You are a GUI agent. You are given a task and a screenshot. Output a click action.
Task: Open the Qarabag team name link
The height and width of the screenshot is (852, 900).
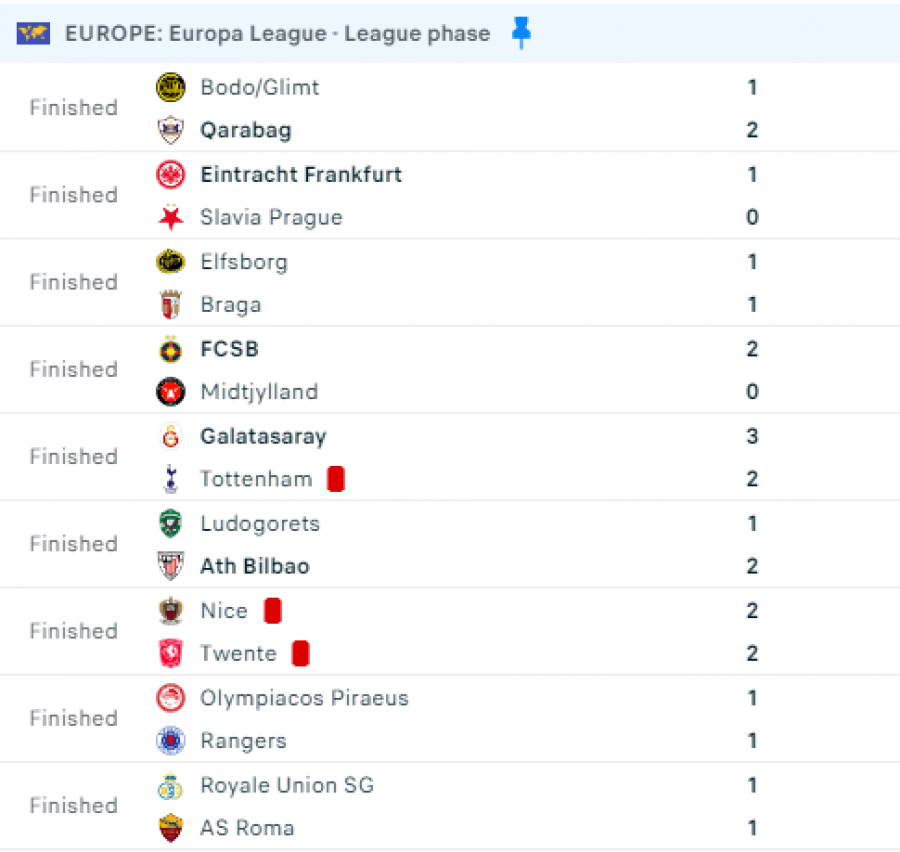click(246, 131)
